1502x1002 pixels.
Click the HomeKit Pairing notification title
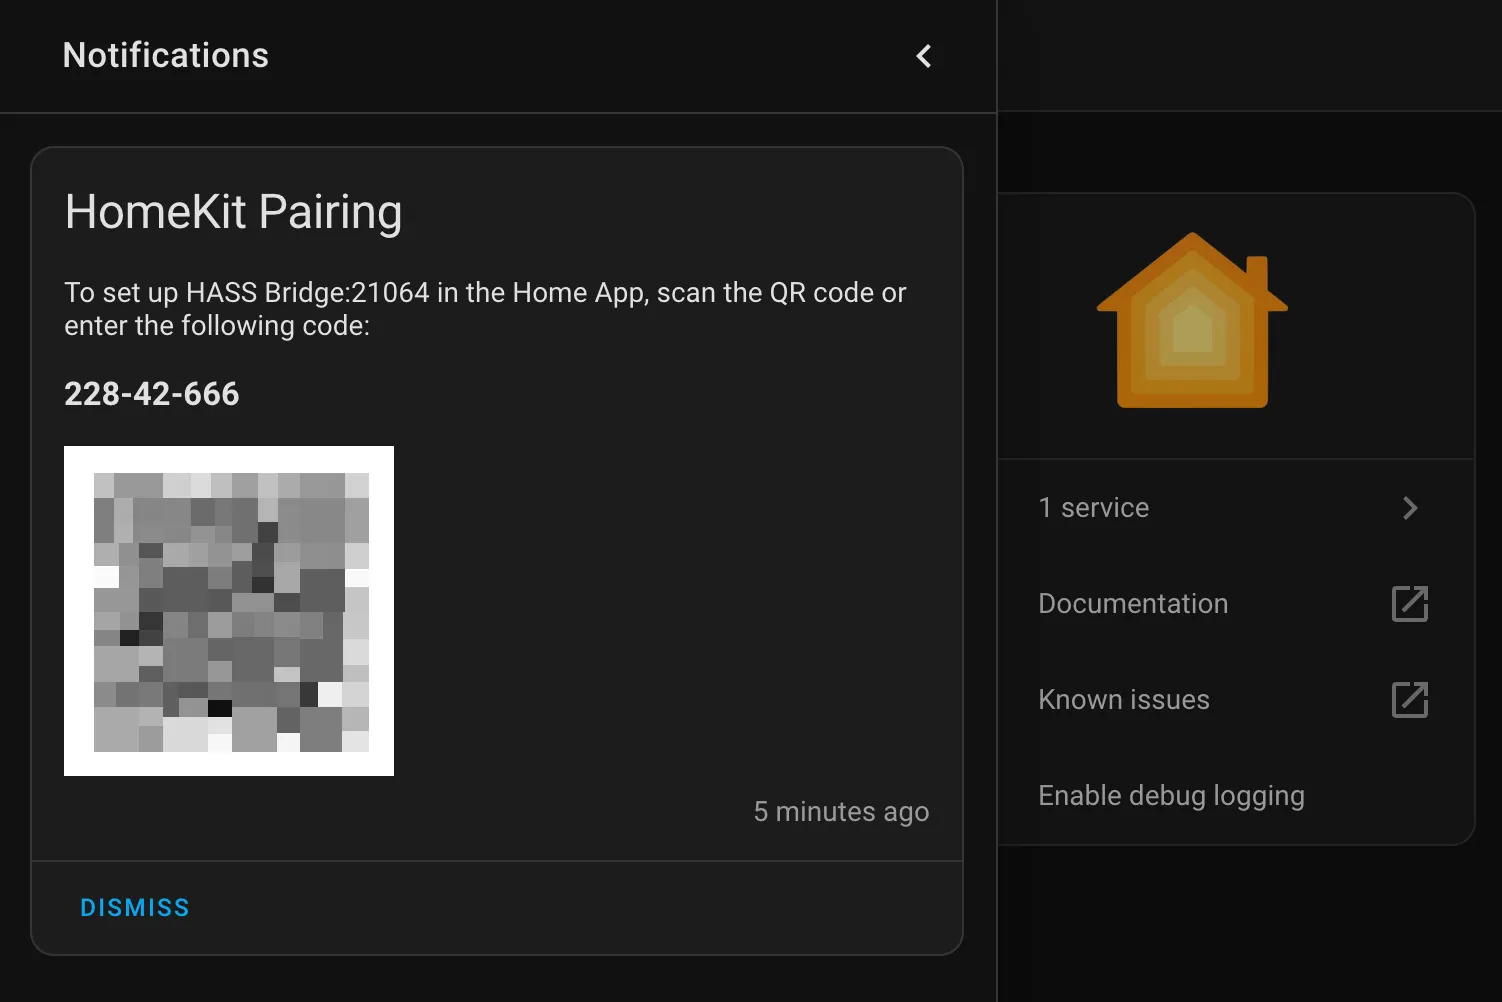point(233,213)
